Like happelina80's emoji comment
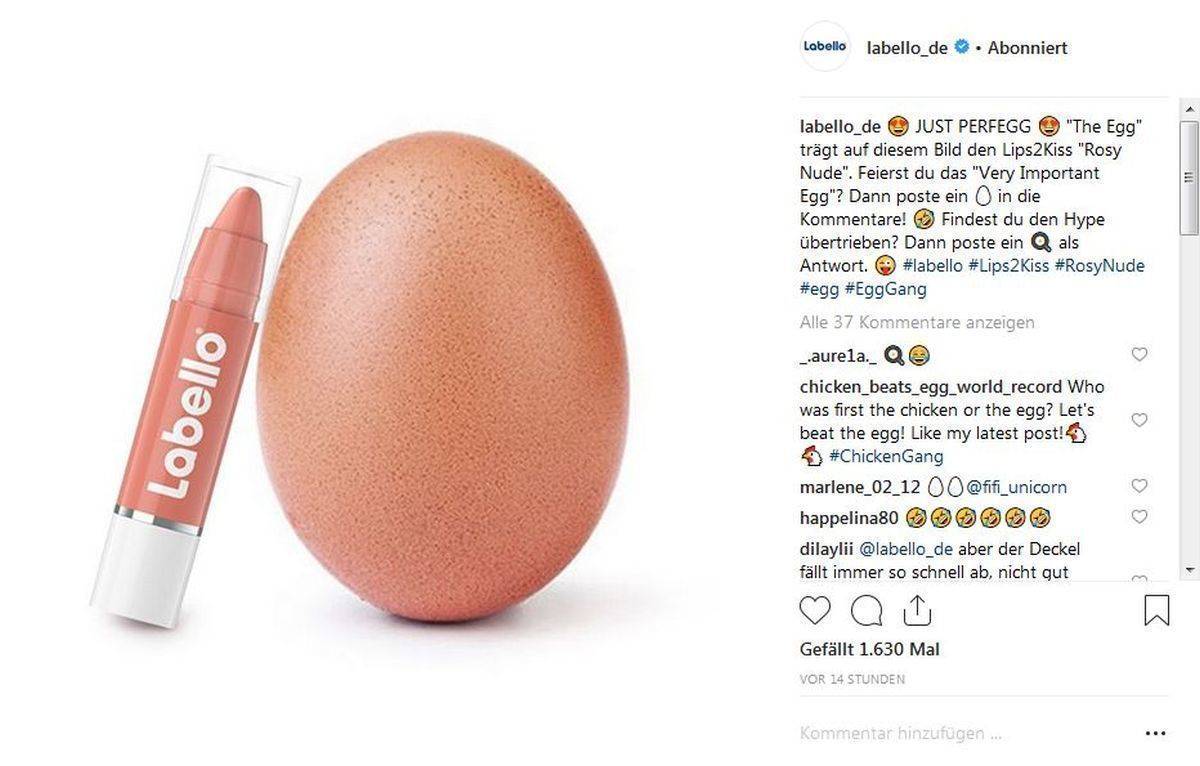Screen dimensions: 1200x766 click(1139, 517)
